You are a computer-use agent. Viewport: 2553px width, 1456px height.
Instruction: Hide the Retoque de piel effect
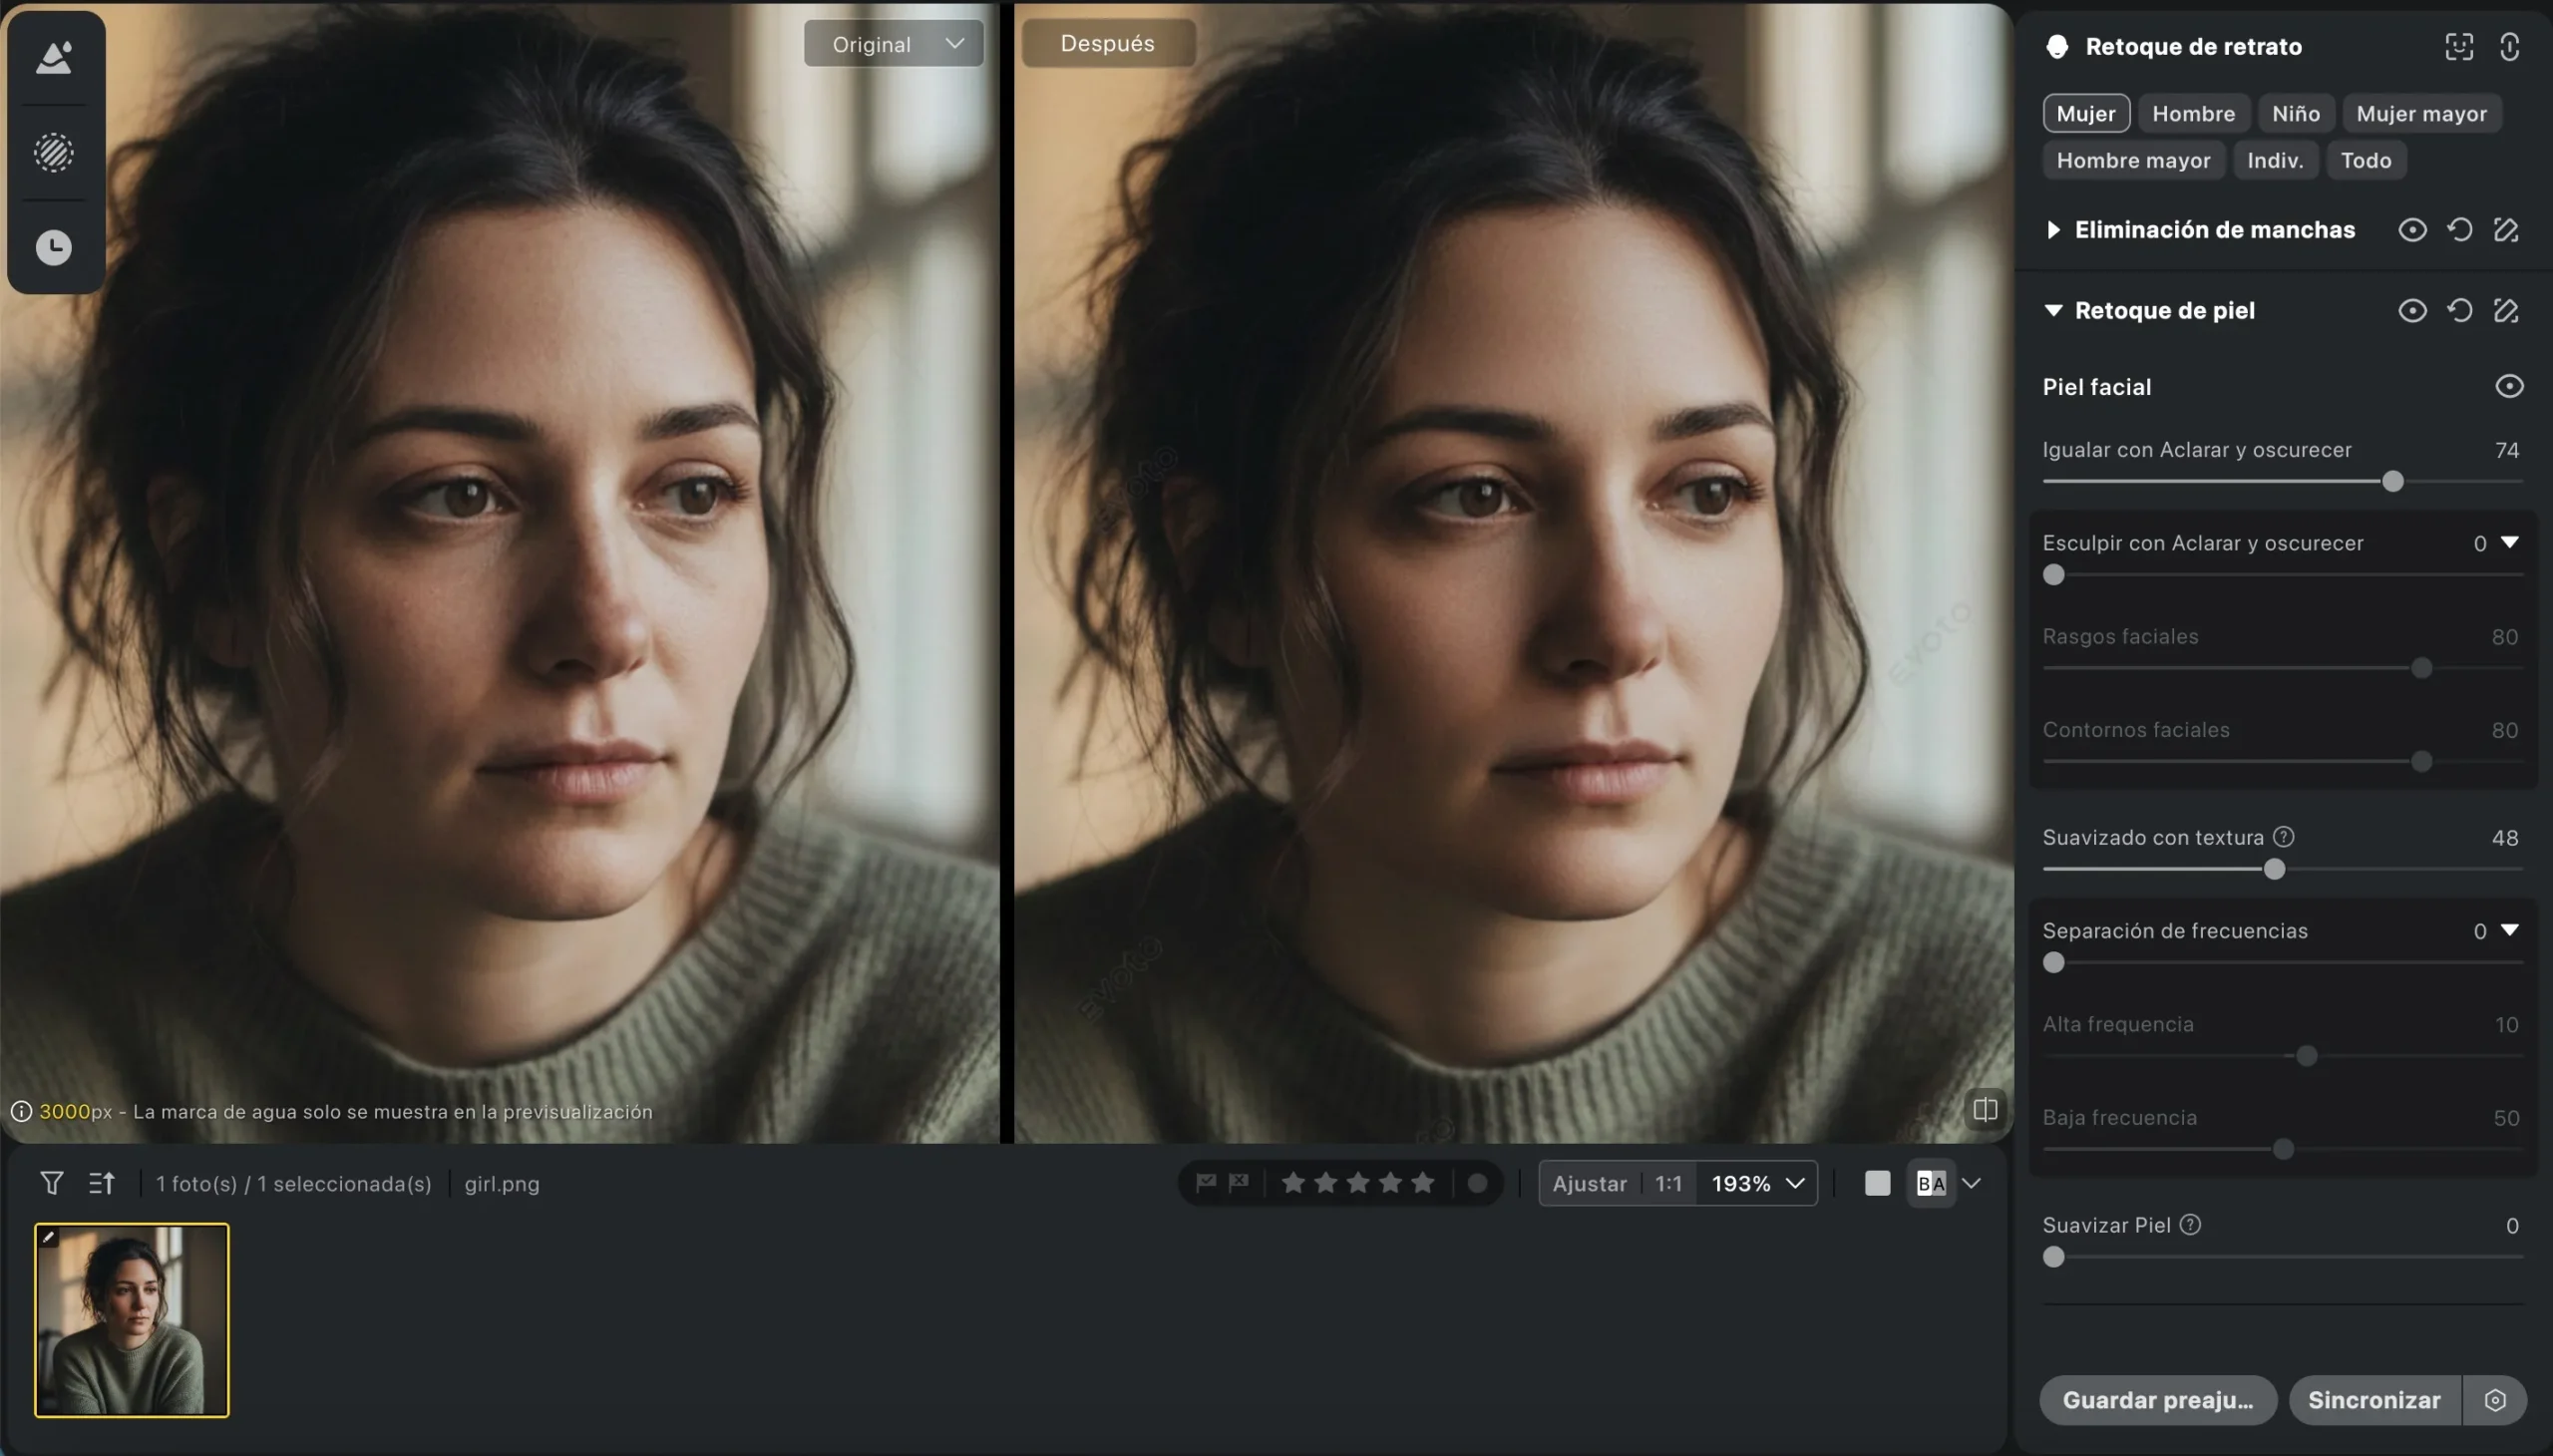(2412, 310)
